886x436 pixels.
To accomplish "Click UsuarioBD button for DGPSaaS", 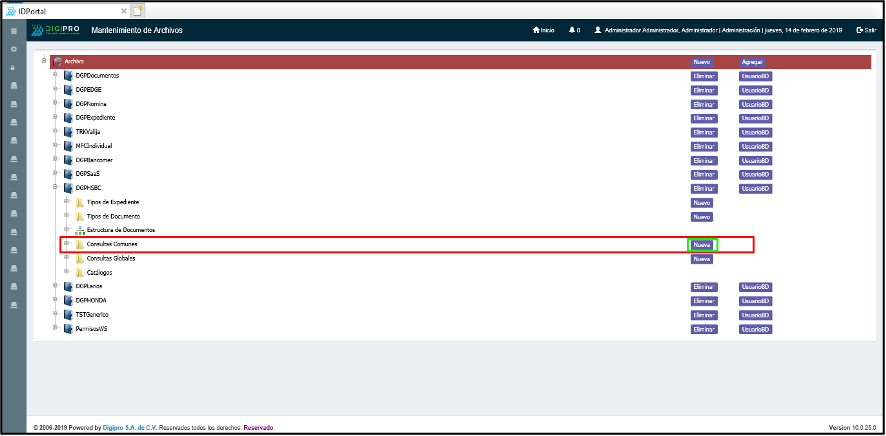I will point(755,174).
